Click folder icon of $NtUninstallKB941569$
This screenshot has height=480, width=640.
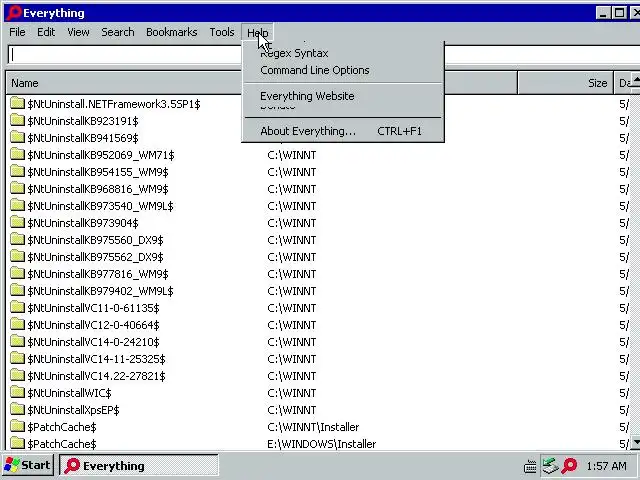coord(18,138)
